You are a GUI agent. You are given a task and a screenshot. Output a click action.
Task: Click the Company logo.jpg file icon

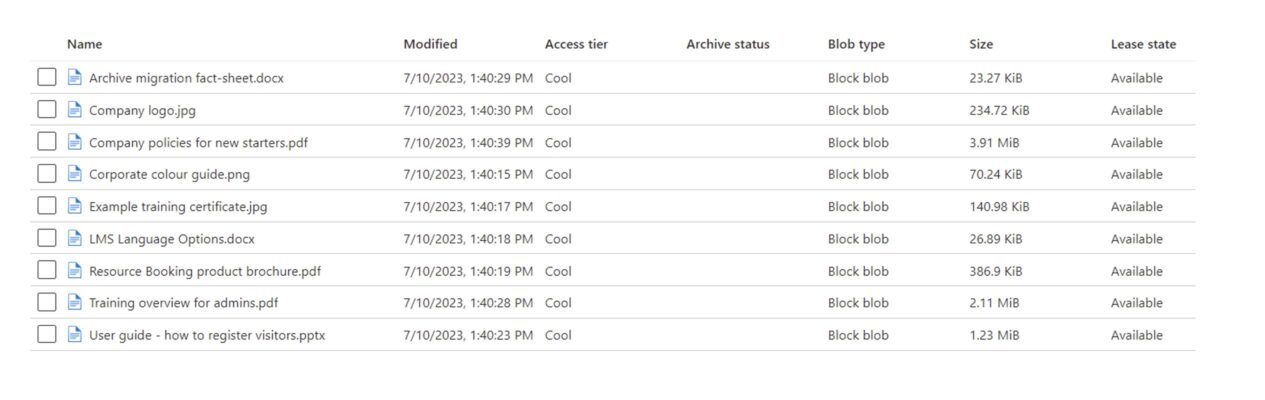75,109
